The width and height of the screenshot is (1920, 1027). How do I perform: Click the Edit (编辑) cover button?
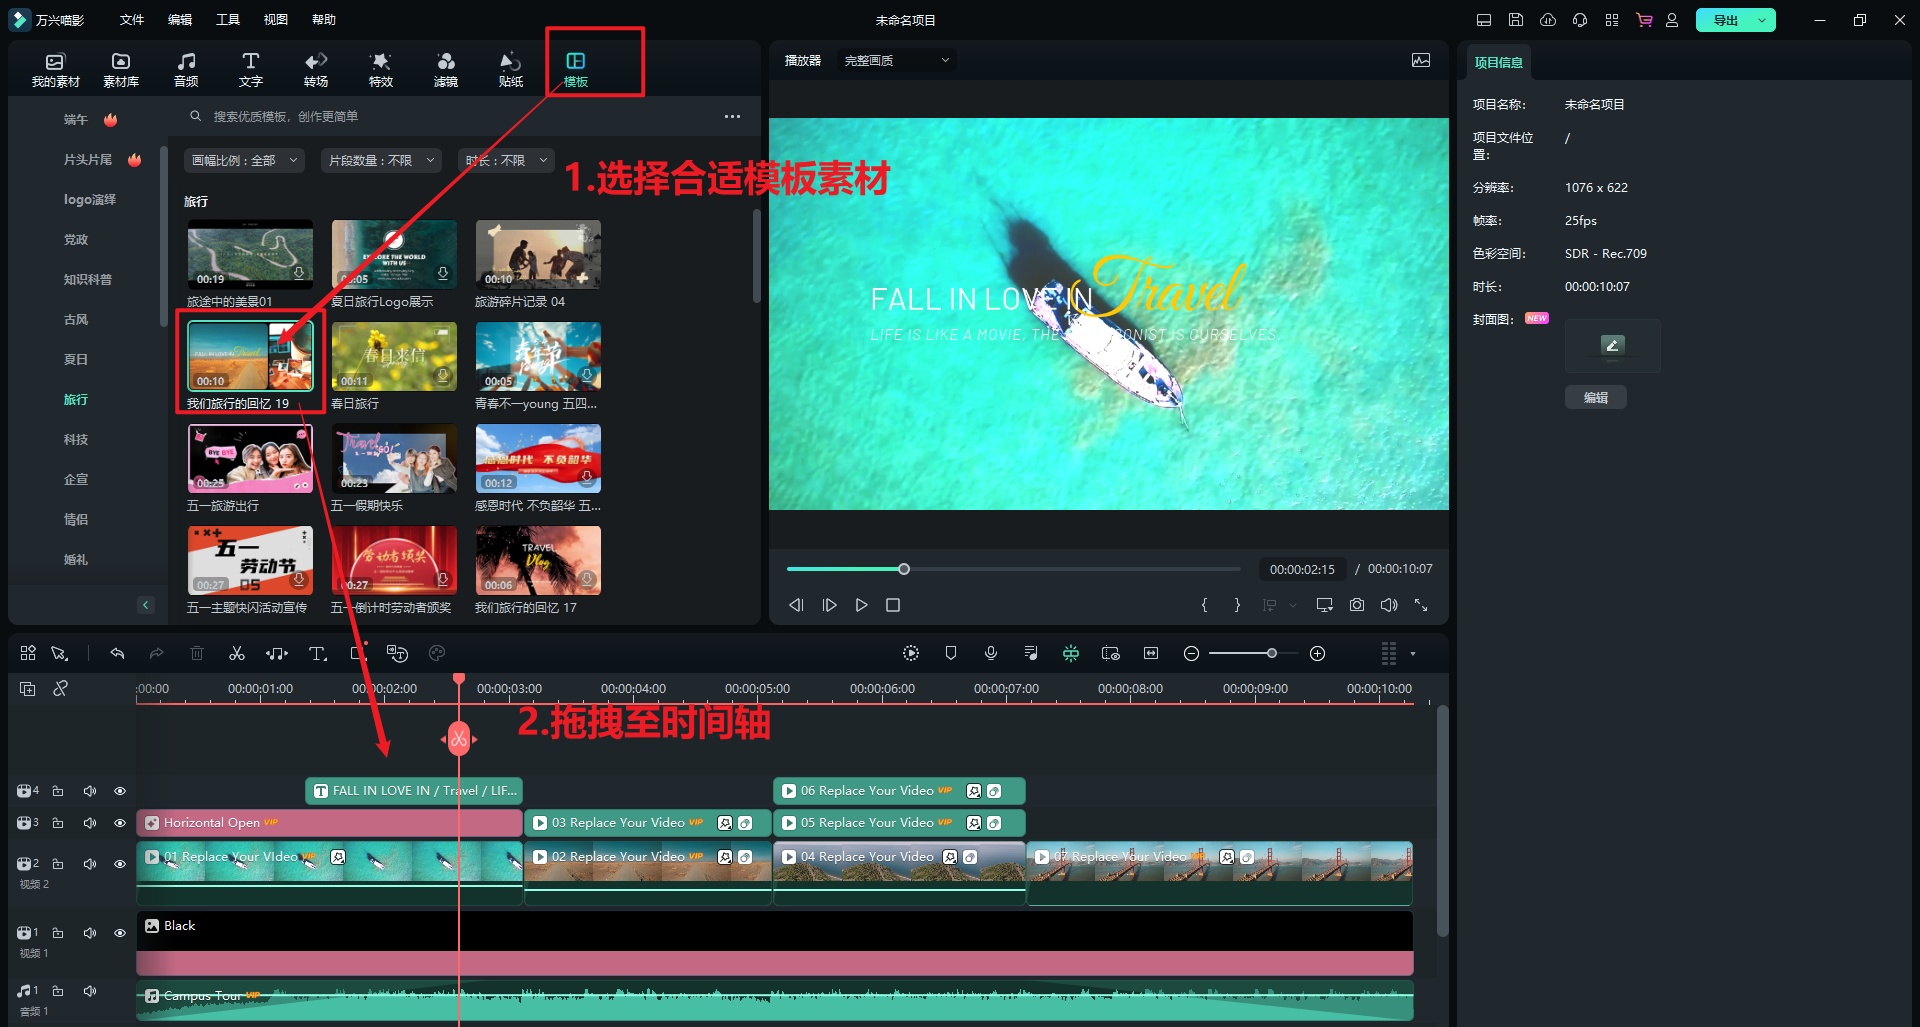(1595, 398)
